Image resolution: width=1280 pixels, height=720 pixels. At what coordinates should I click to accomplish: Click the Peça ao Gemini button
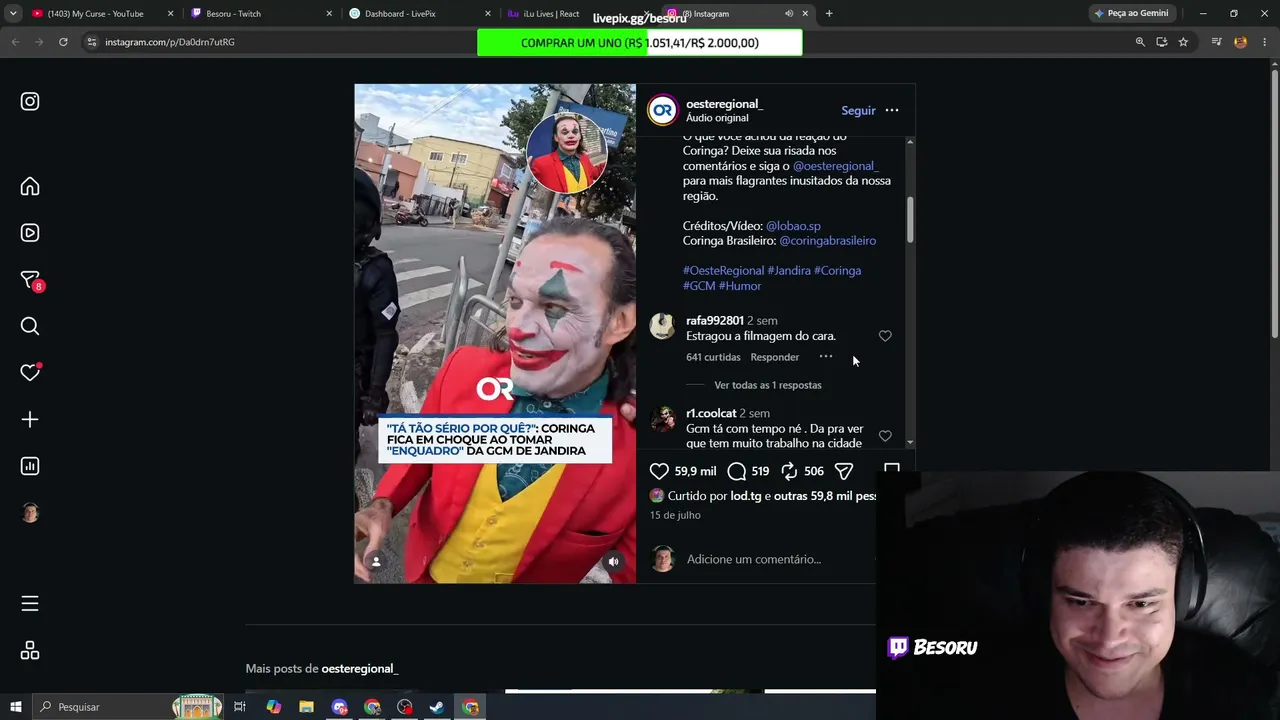pos(1131,14)
